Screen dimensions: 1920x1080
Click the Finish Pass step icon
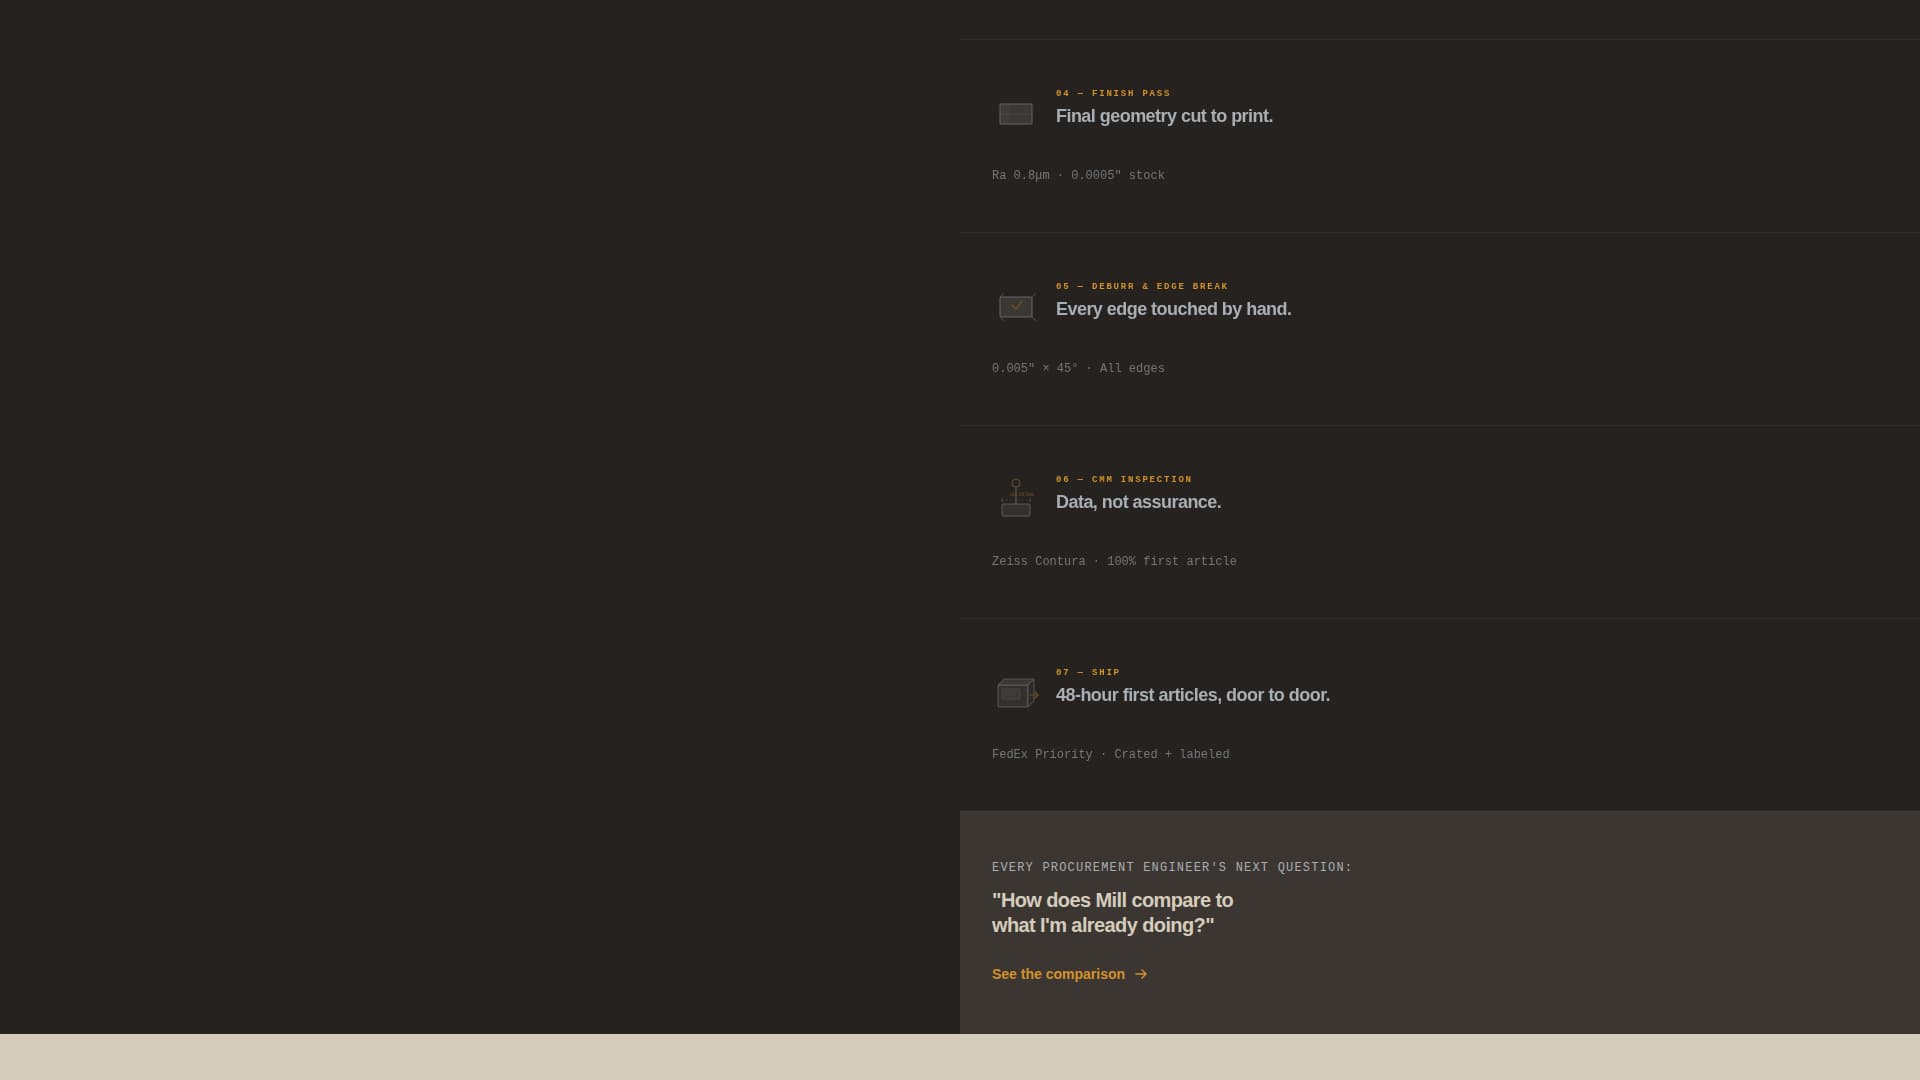pyautogui.click(x=1016, y=114)
